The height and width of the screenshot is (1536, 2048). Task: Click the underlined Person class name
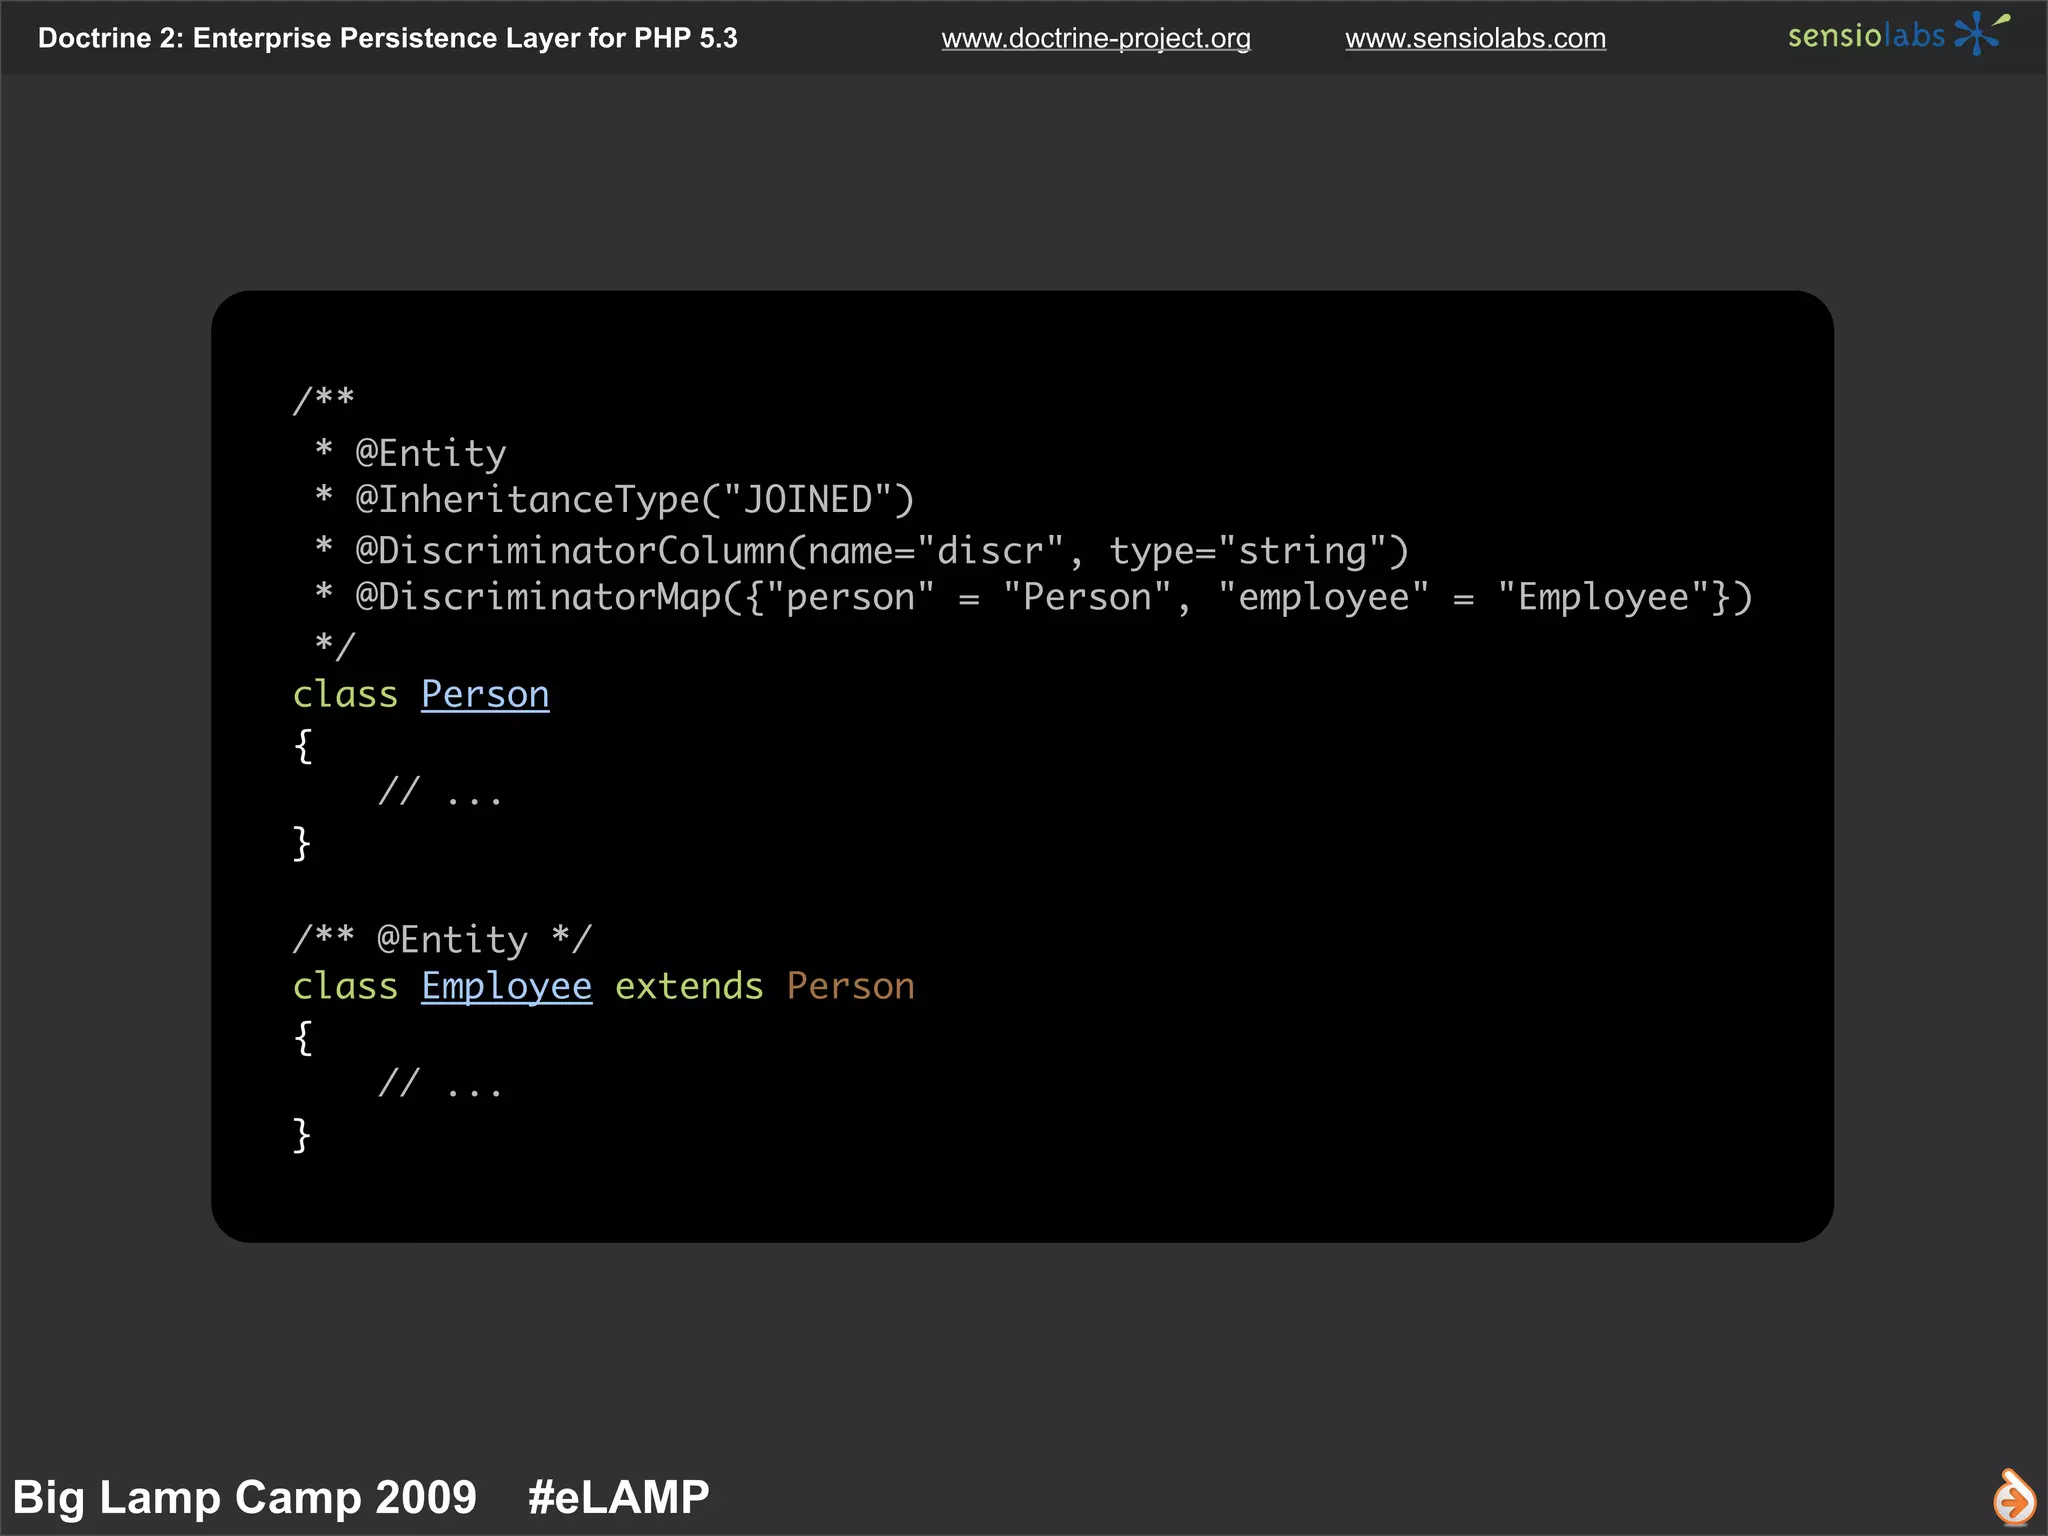tap(485, 694)
